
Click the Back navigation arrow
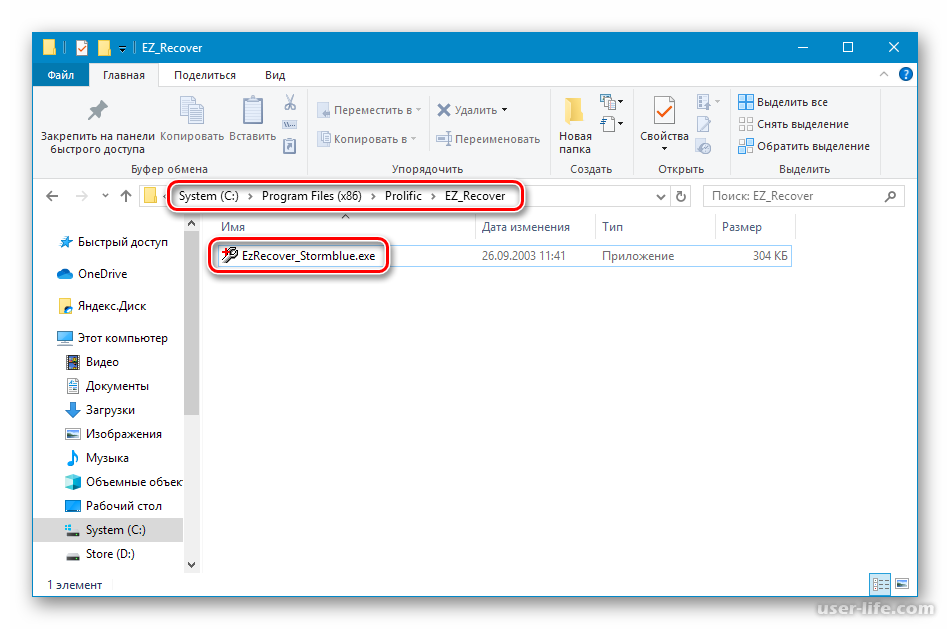53,196
